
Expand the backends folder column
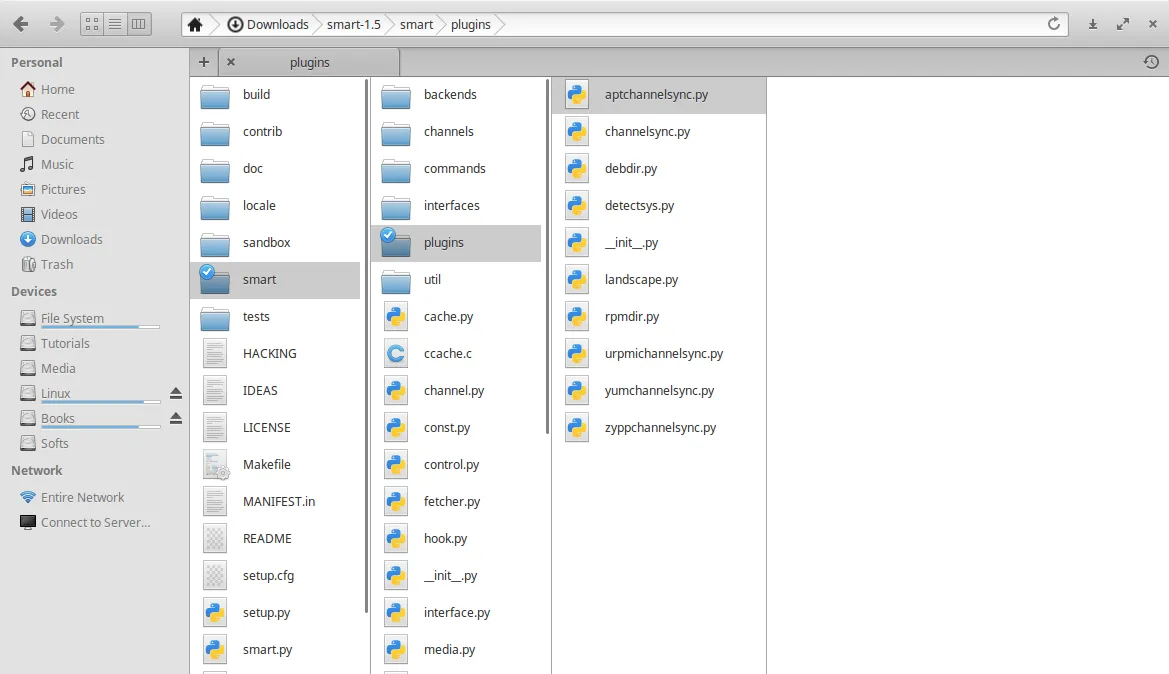point(450,95)
